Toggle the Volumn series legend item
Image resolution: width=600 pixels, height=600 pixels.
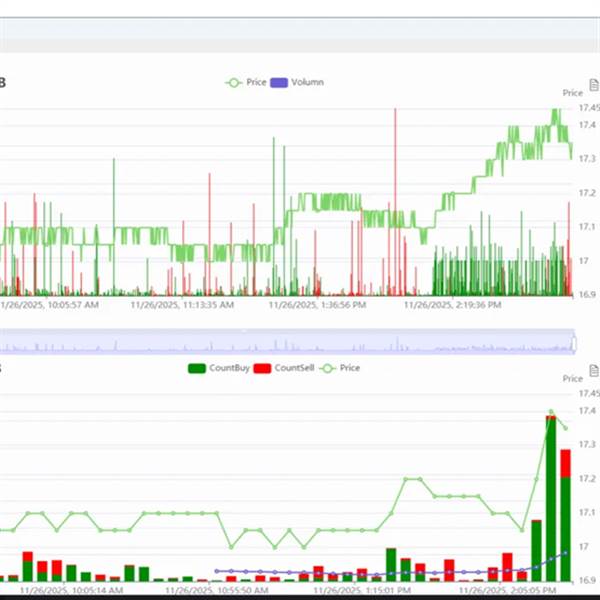point(297,82)
